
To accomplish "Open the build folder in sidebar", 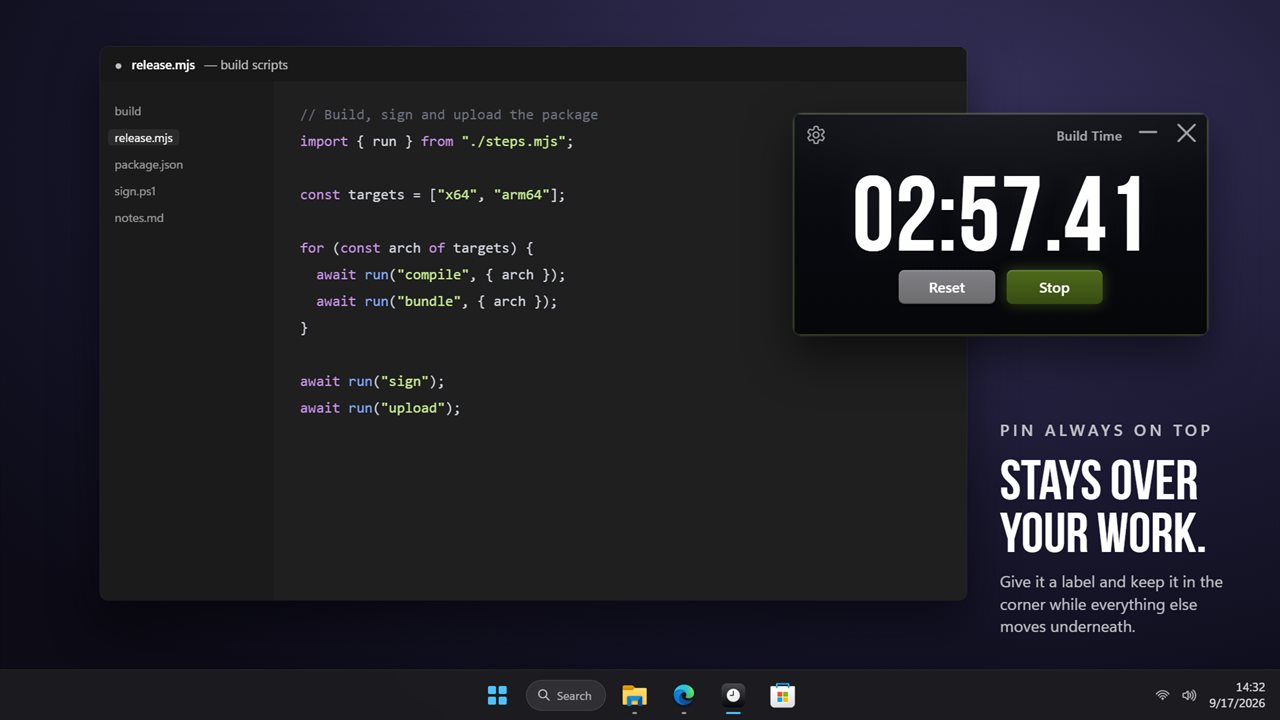I will pos(128,111).
